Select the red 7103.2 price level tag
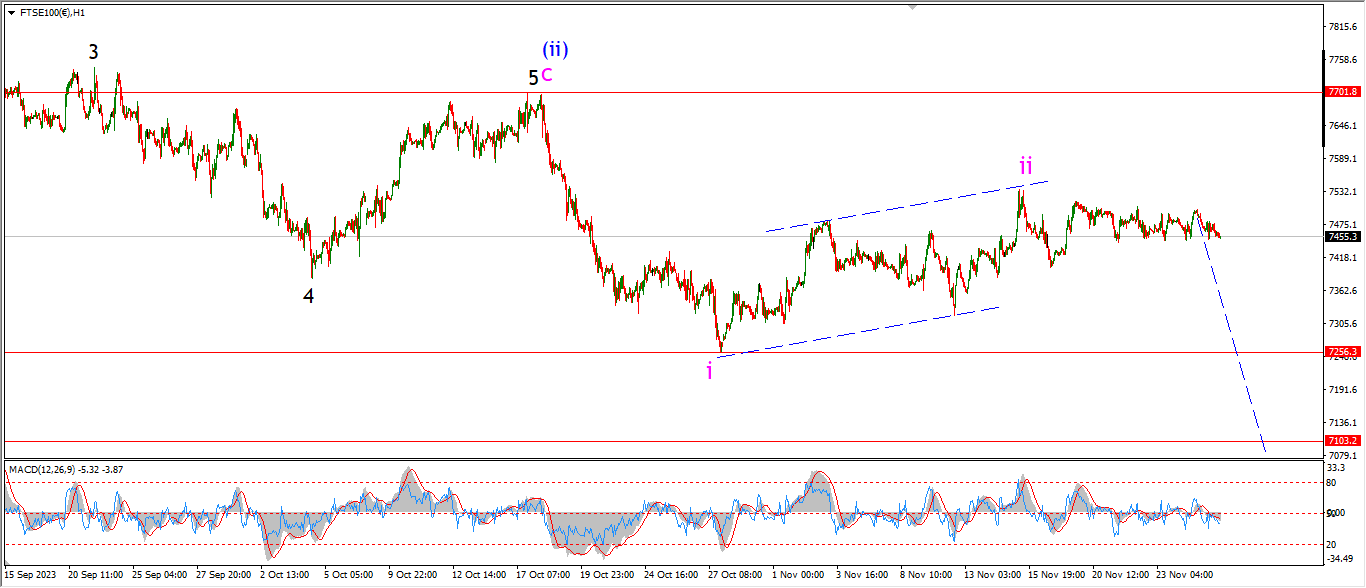Image resolution: width=1366 pixels, height=588 pixels. pos(1342,440)
